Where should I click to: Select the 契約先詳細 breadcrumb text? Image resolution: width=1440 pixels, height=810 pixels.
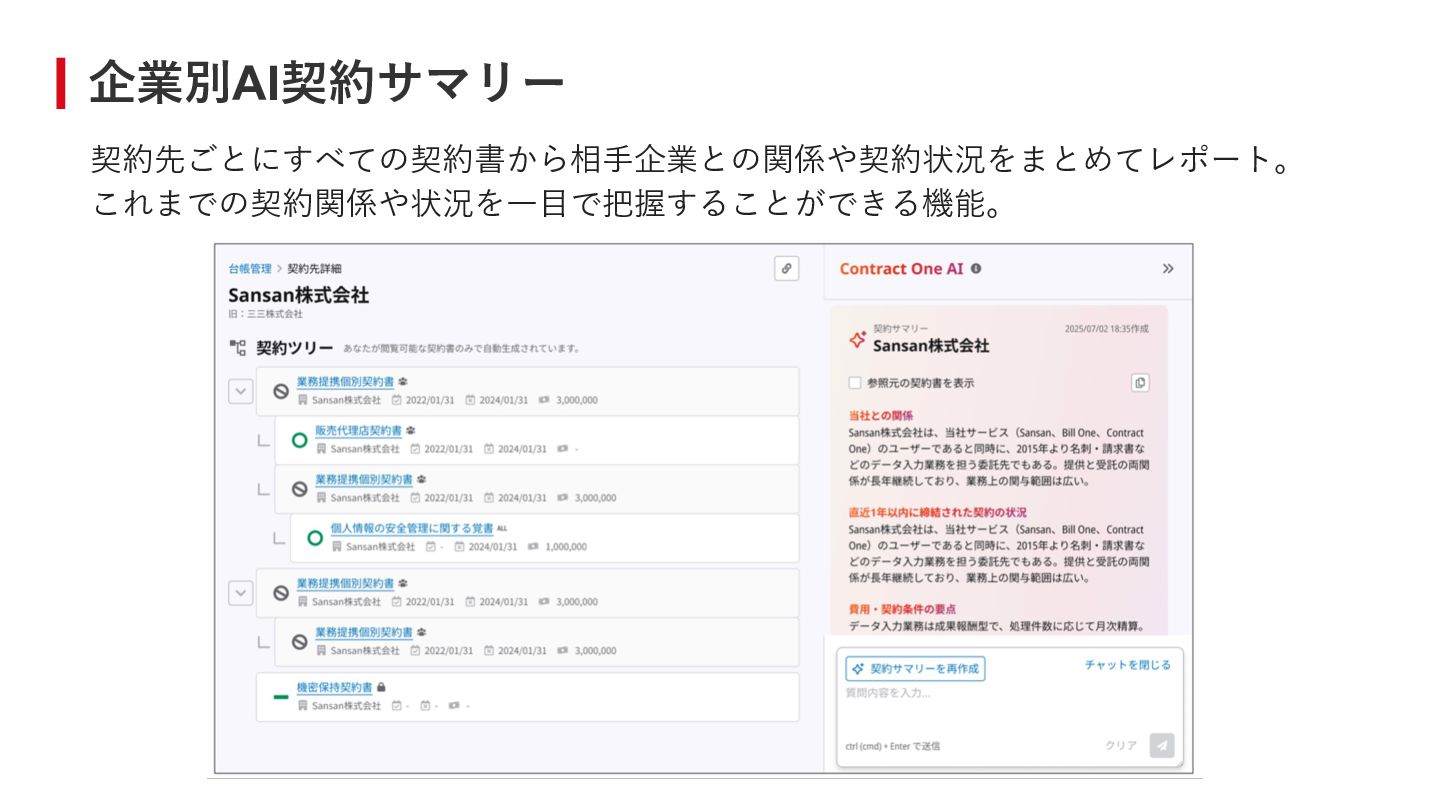314,269
